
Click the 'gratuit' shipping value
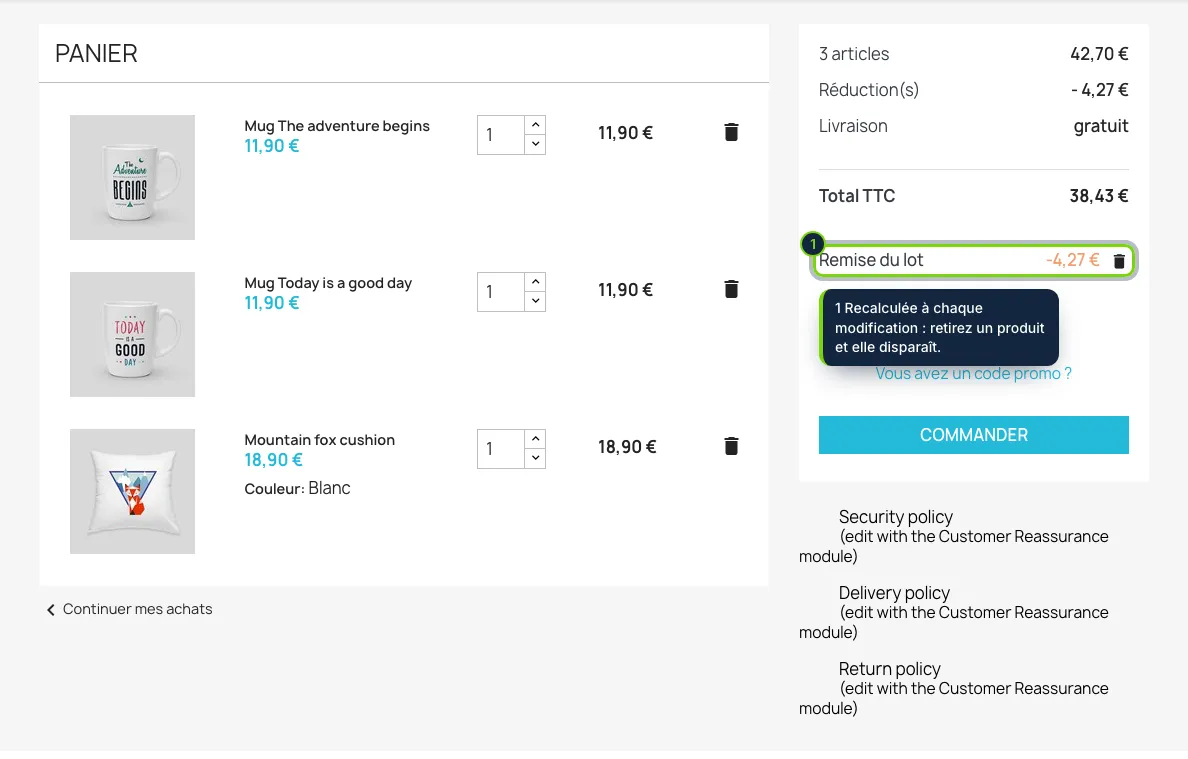1101,126
